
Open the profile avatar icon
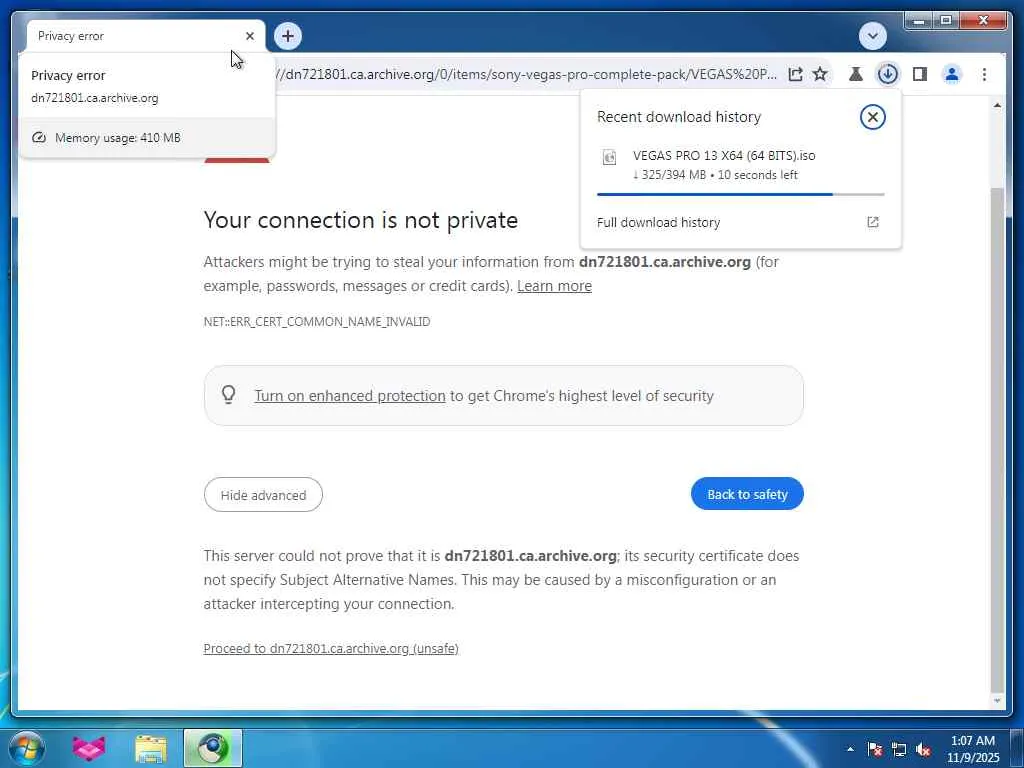click(952, 74)
